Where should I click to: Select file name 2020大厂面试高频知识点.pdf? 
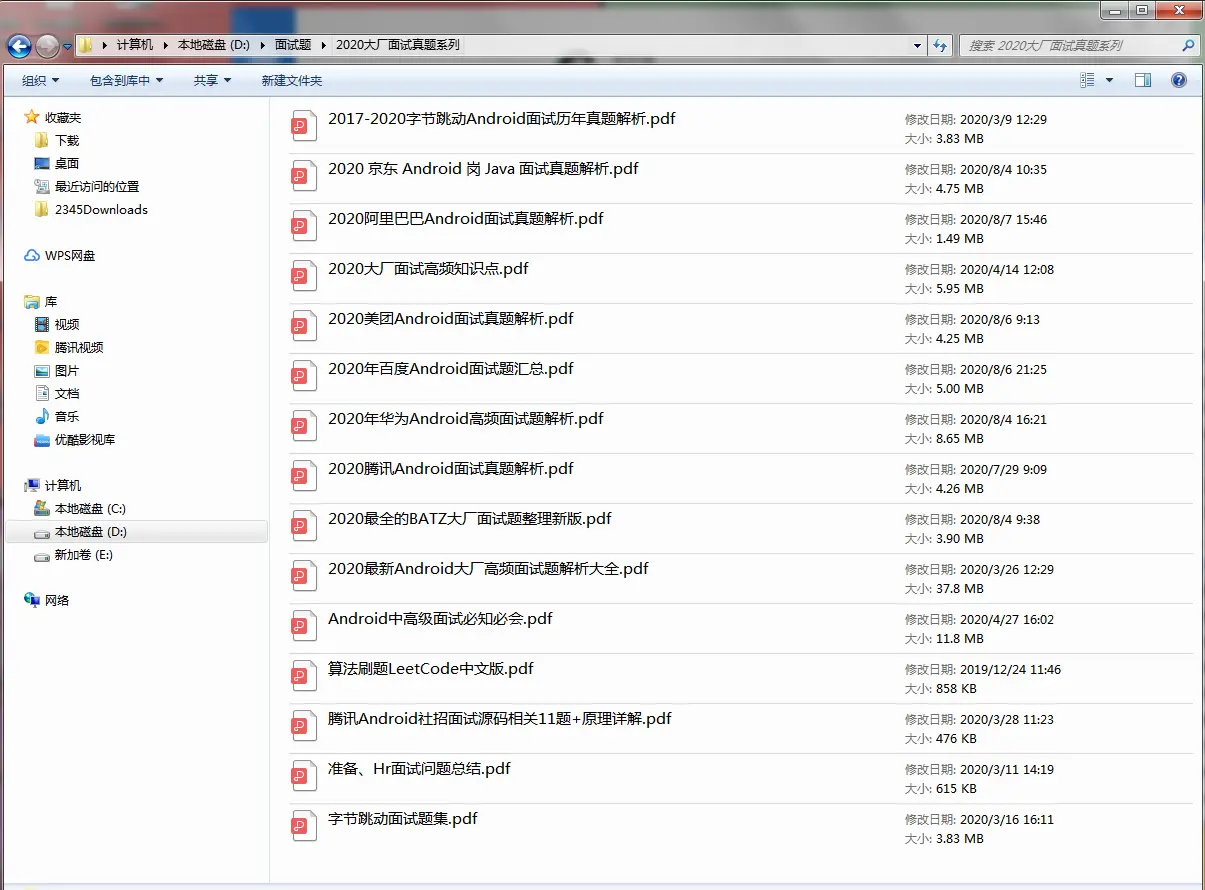428,268
